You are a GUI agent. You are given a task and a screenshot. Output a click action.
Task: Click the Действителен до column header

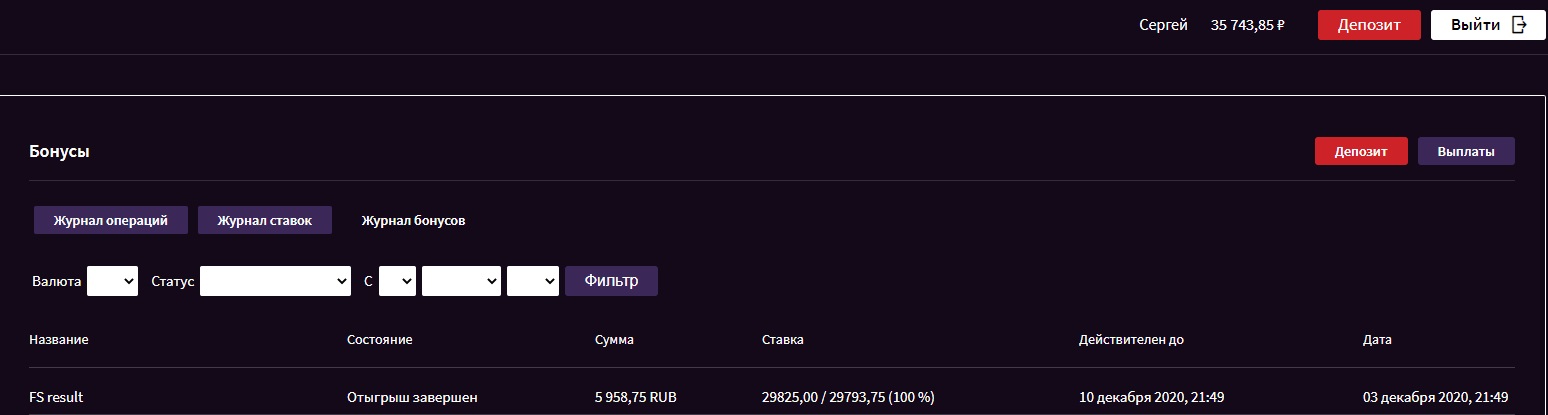point(1131,339)
